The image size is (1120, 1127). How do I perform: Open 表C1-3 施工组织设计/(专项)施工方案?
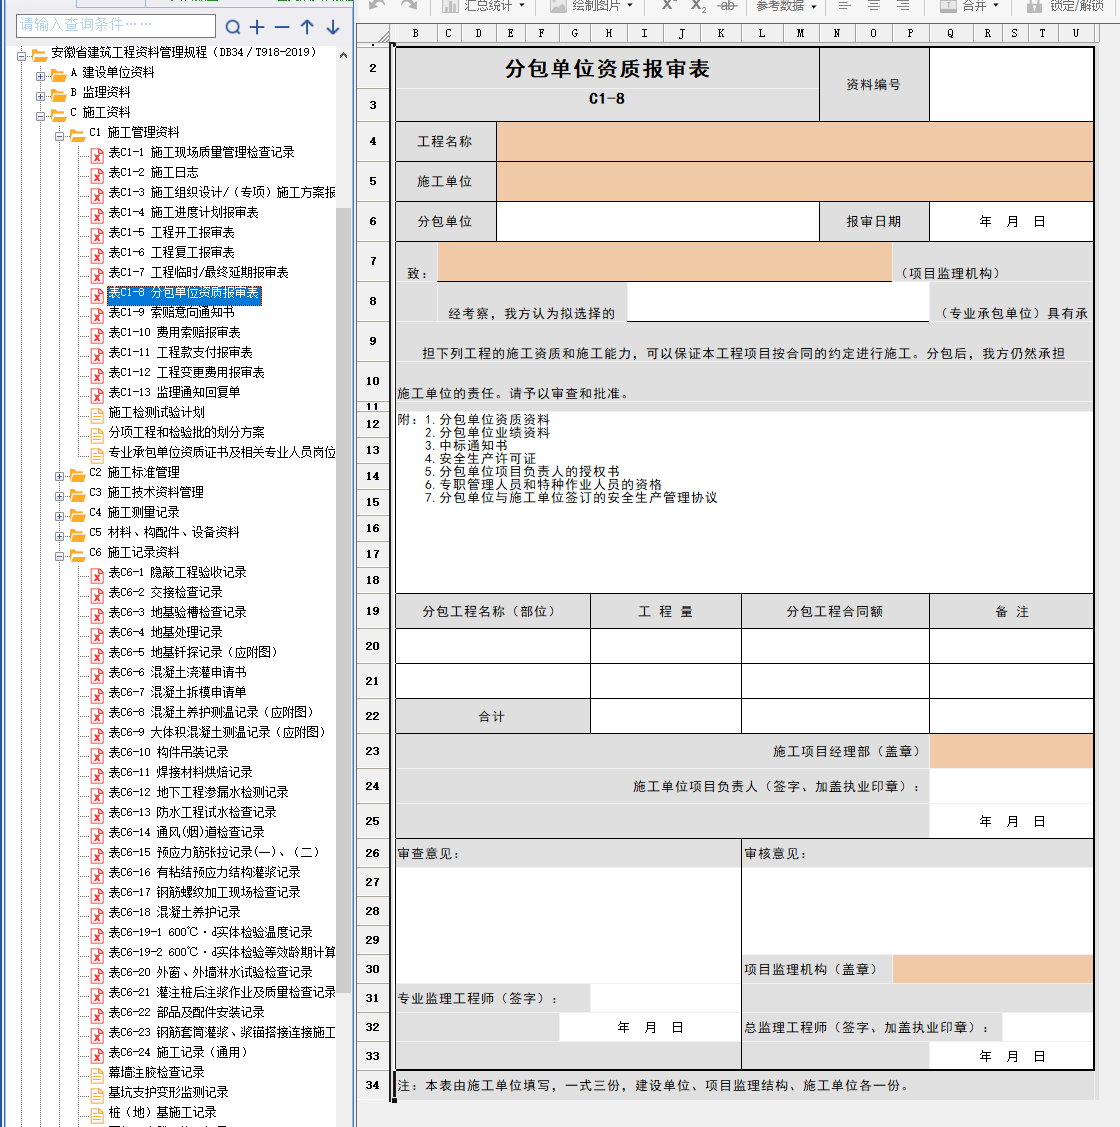(x=221, y=192)
